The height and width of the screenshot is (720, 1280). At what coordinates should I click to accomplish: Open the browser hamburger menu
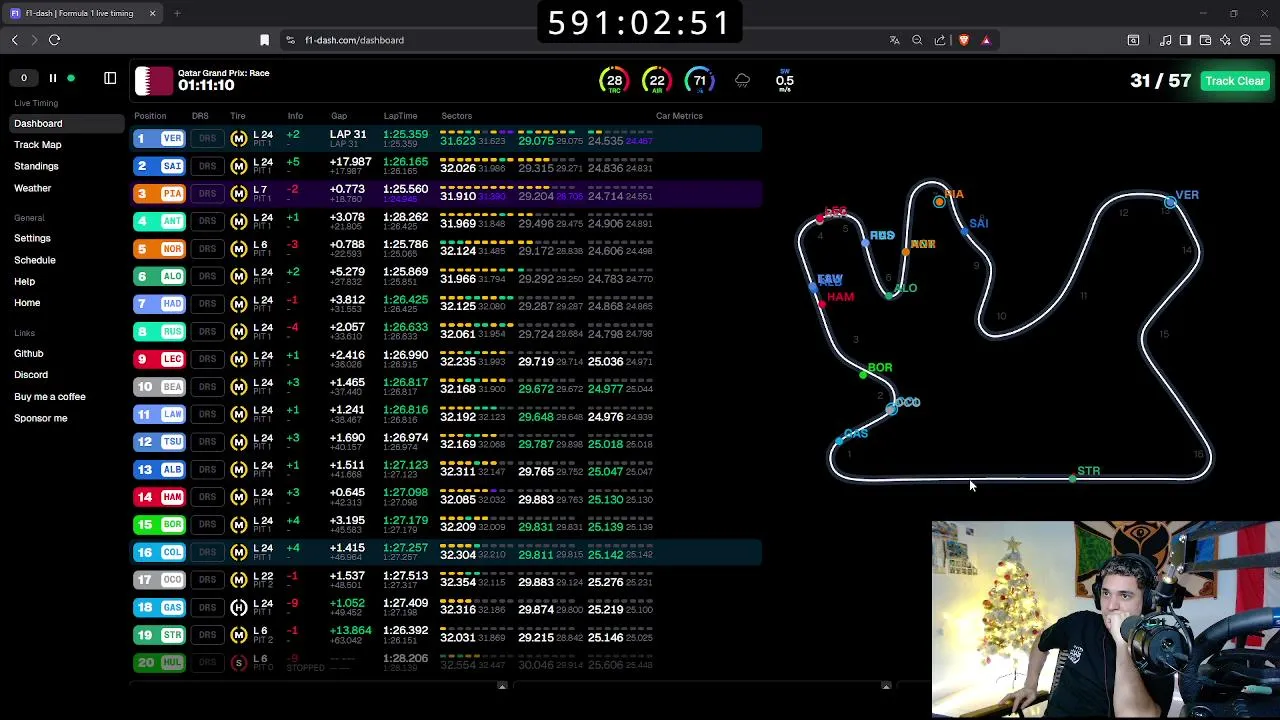pos(1265,40)
